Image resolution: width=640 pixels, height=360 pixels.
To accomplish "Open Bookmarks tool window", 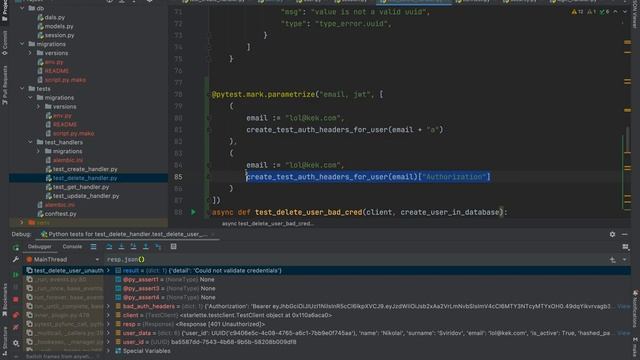I will [x=4, y=299].
